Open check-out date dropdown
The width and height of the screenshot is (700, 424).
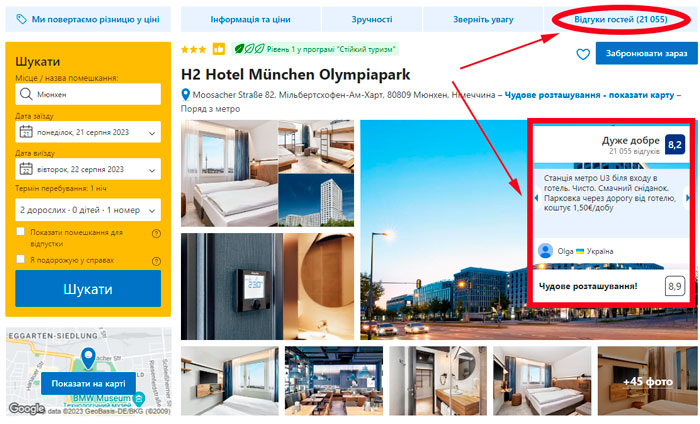tap(88, 169)
